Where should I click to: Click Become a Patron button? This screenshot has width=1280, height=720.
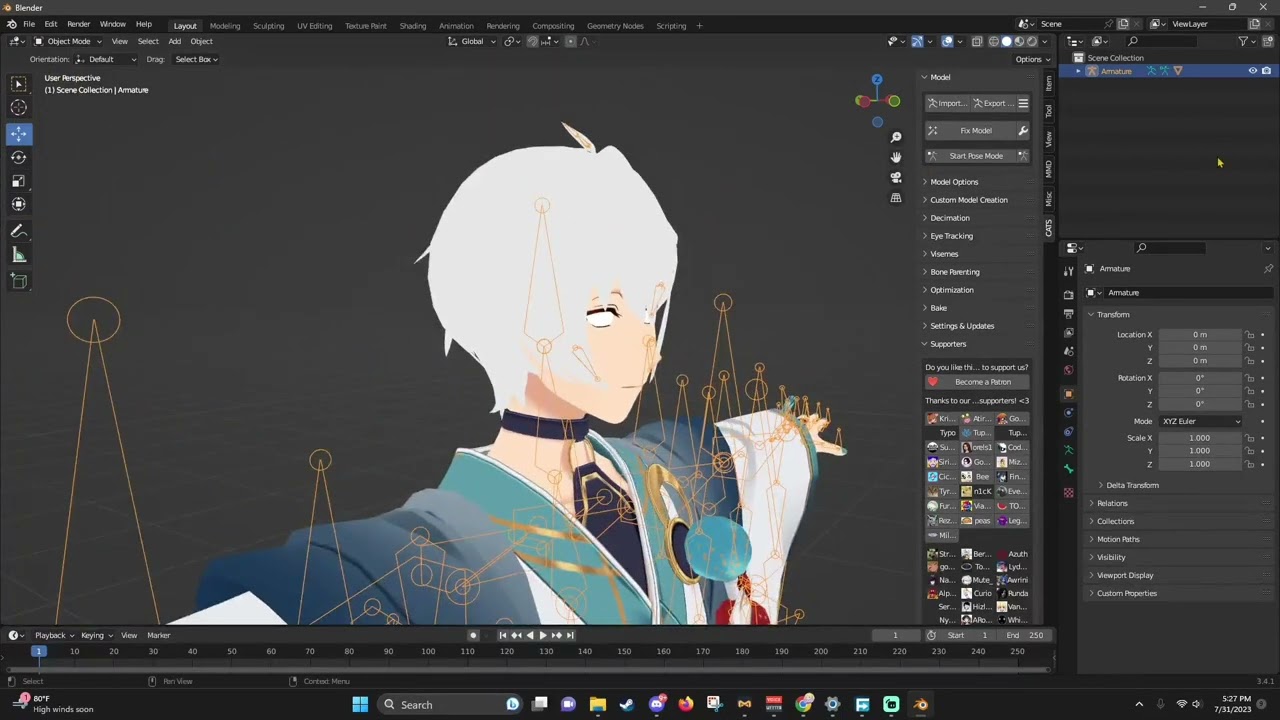click(x=977, y=382)
